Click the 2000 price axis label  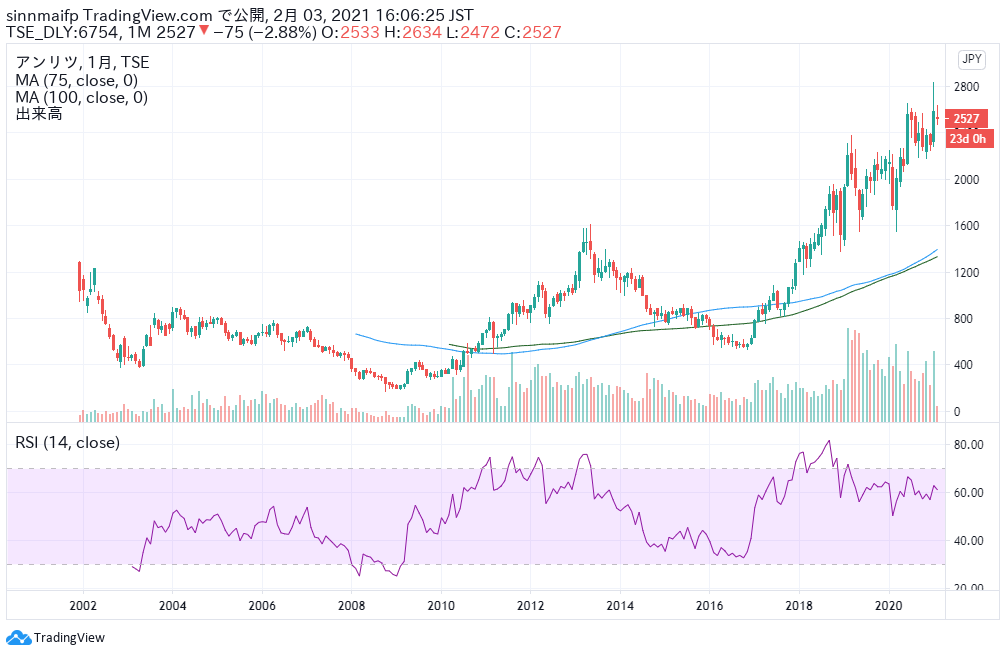[966, 179]
